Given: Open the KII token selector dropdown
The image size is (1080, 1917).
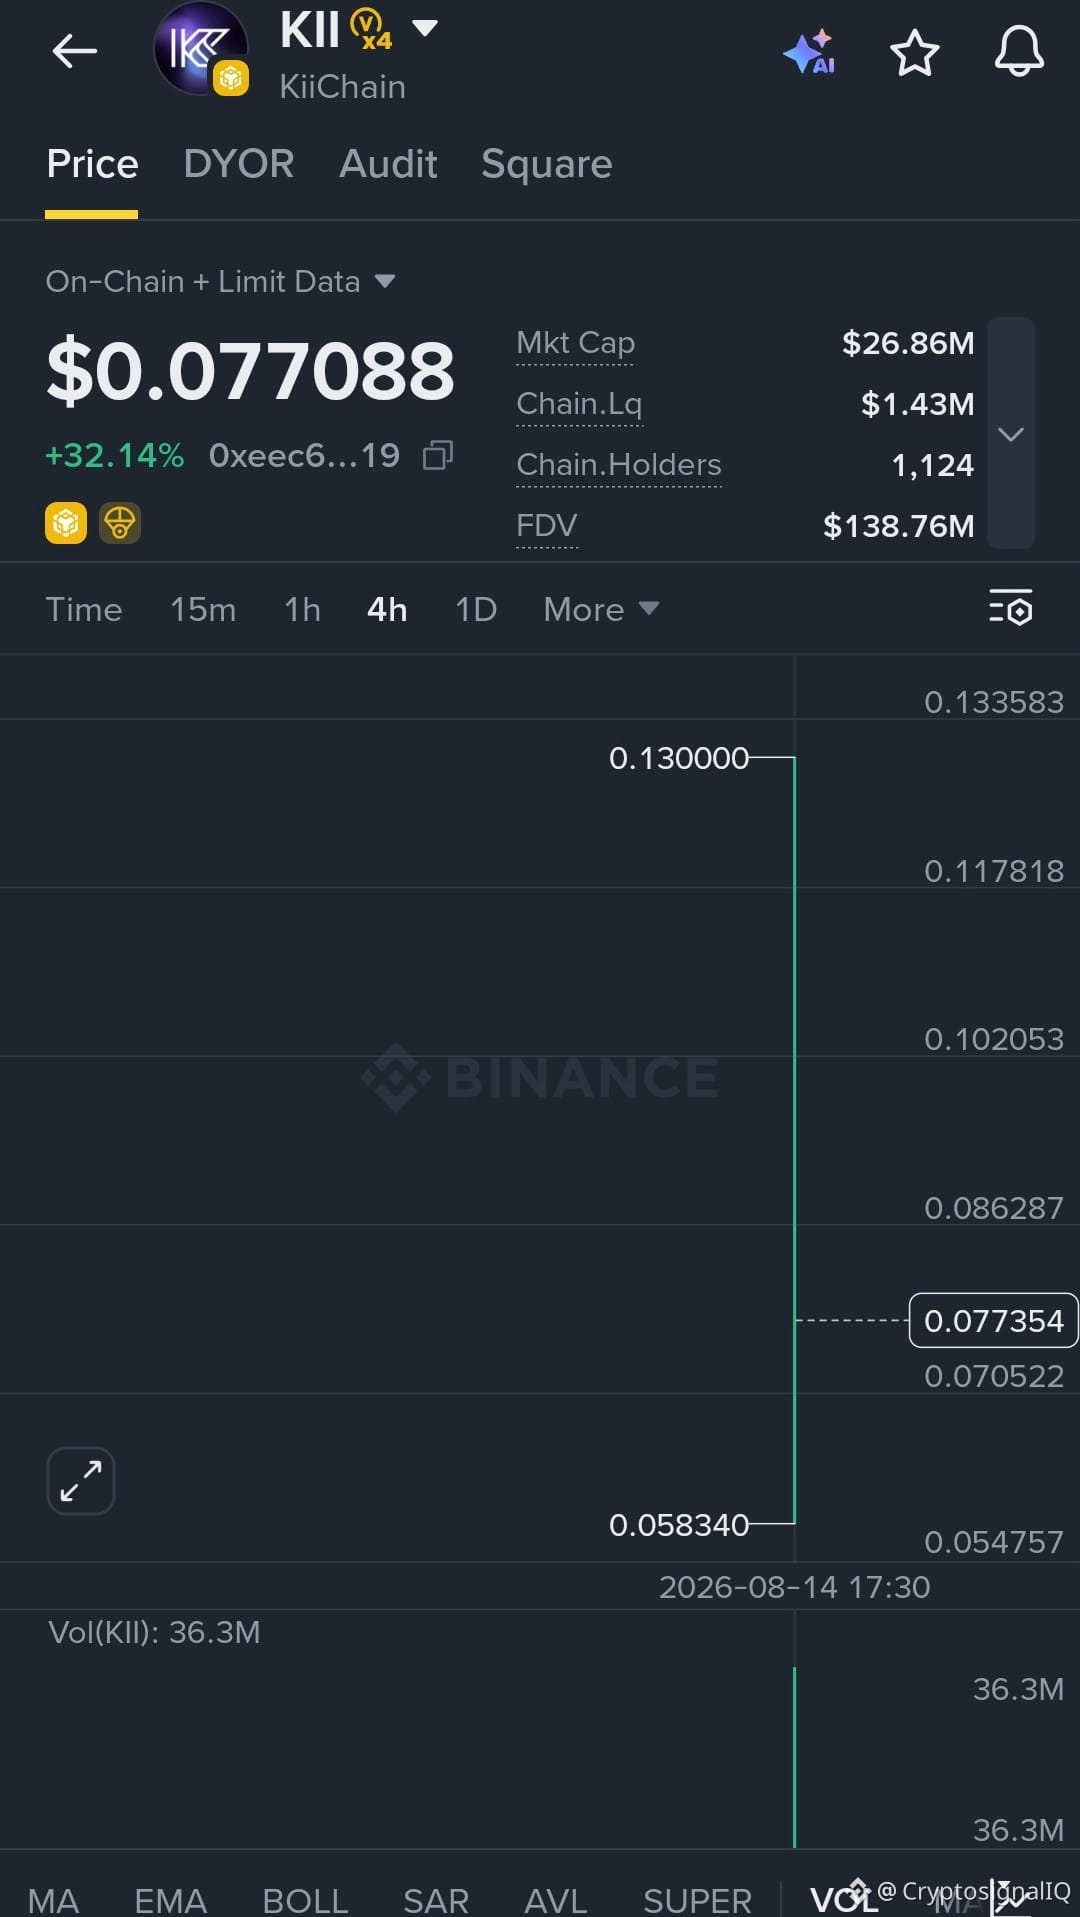Looking at the screenshot, I should (x=425, y=28).
